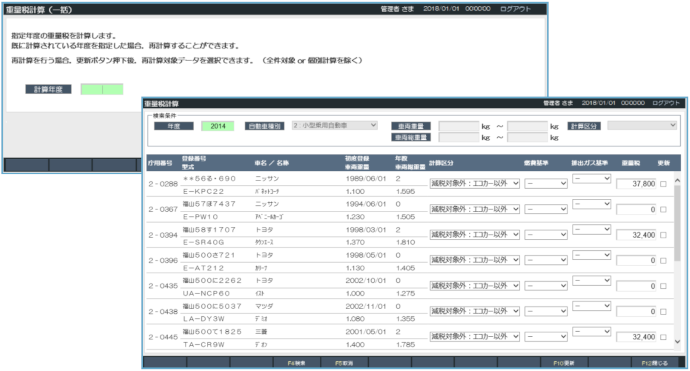Image resolution: width=690 pixels, height=371 pixels.
Task: Click the F12 閉じる function button
Action: pyautogui.click(x=655, y=363)
